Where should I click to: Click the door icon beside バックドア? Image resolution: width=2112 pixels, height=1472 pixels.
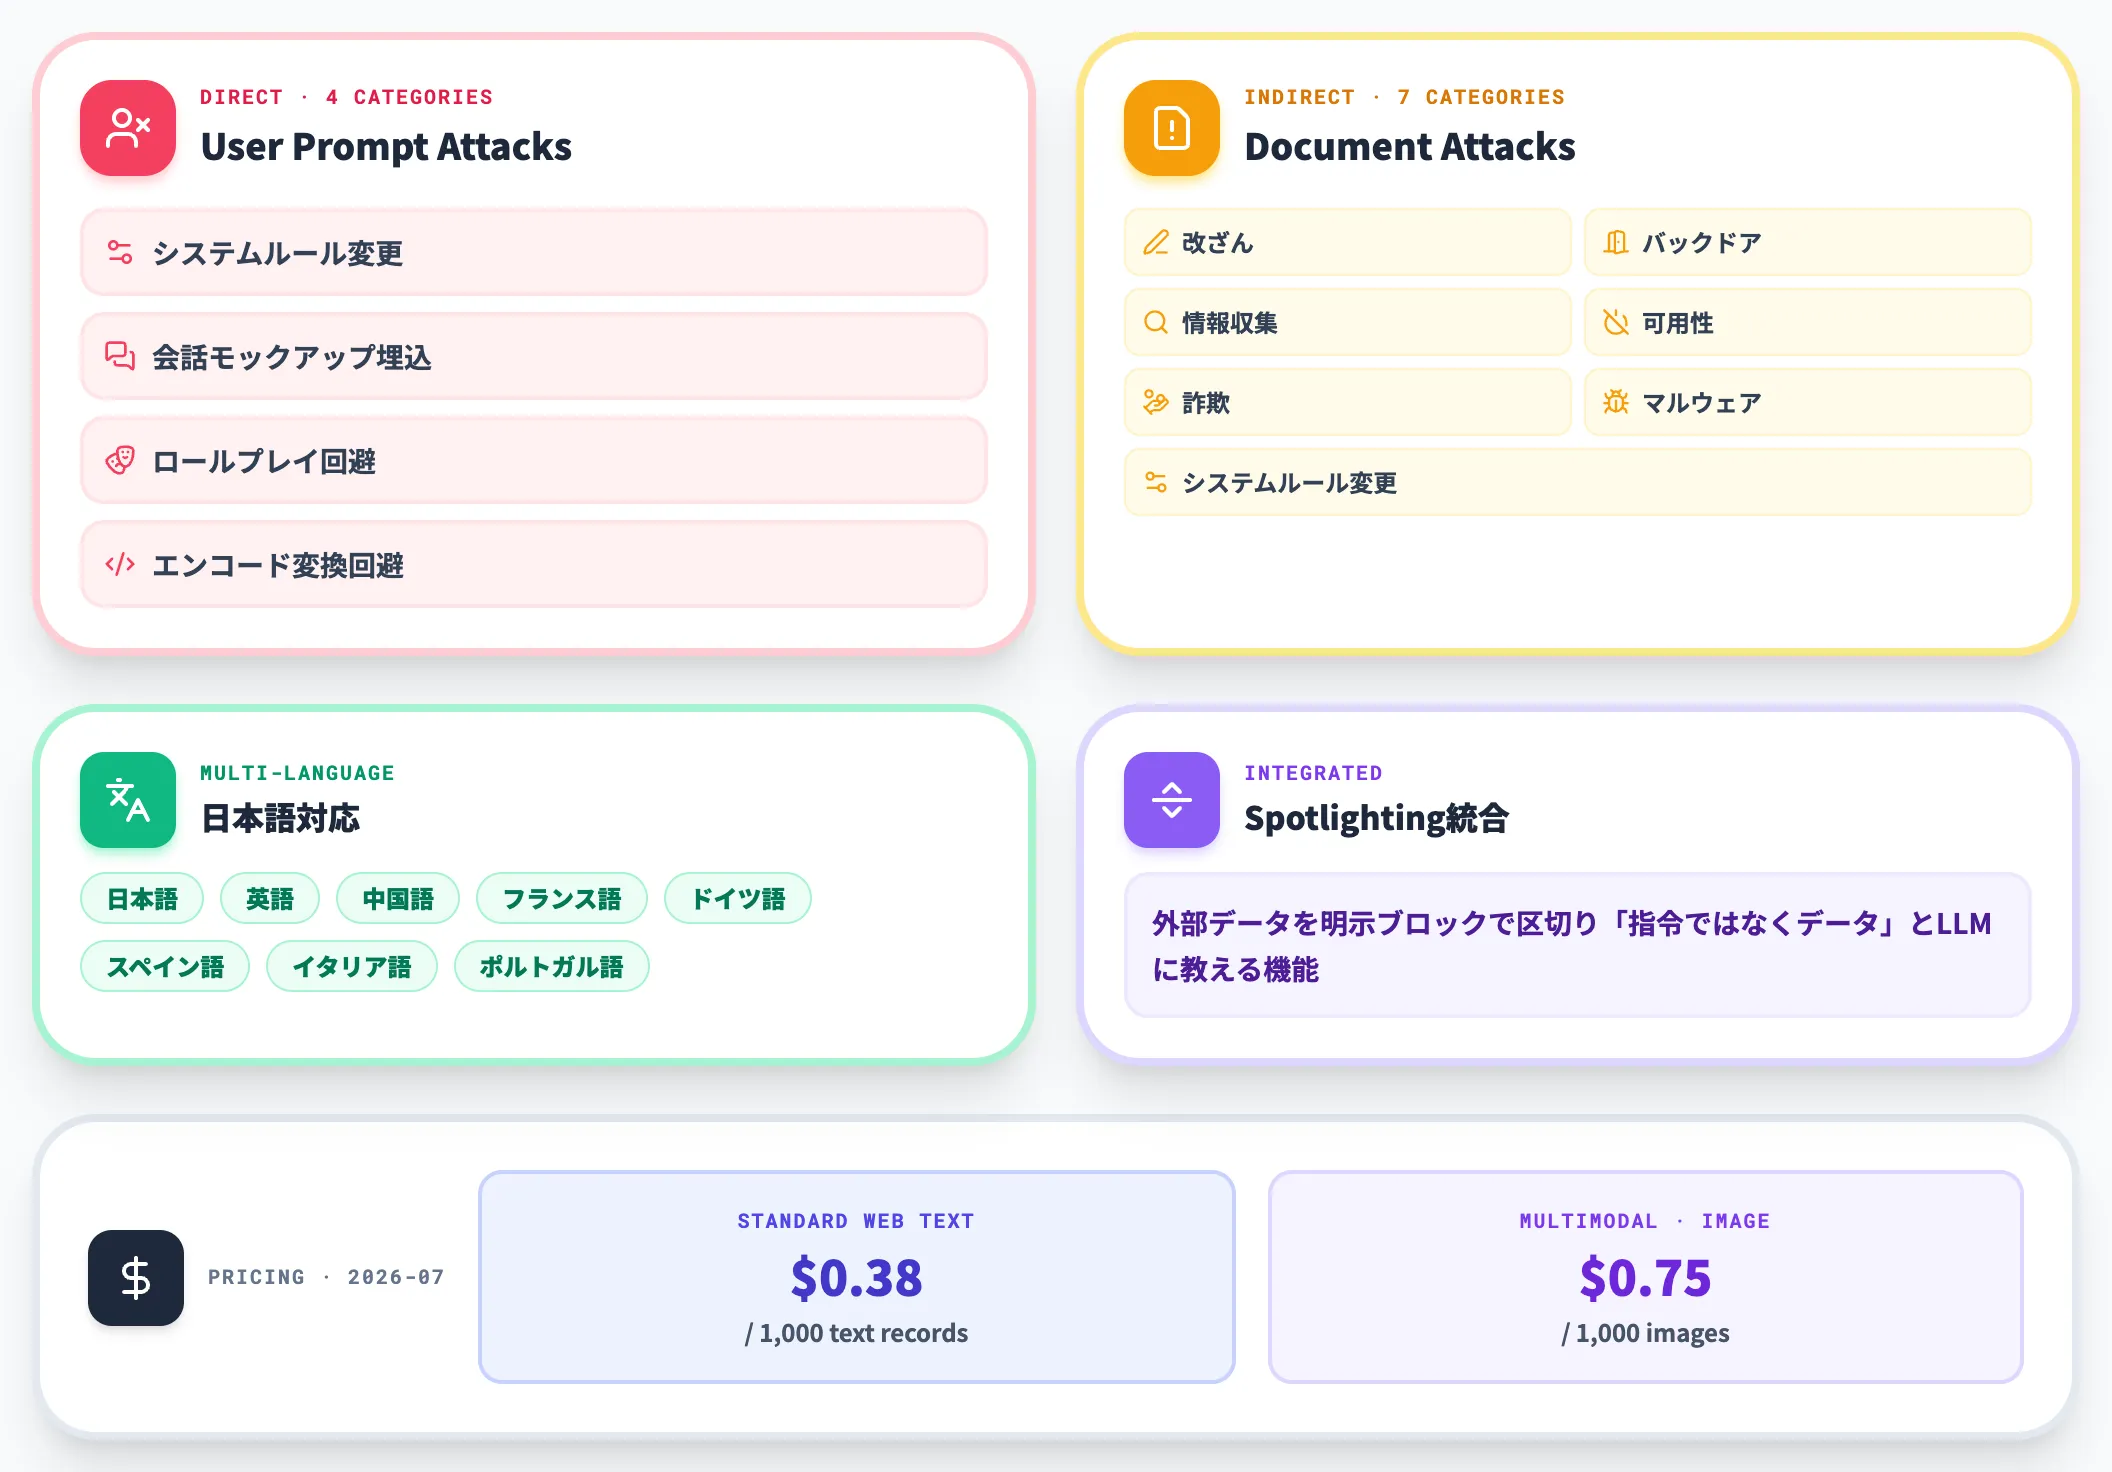[1616, 242]
